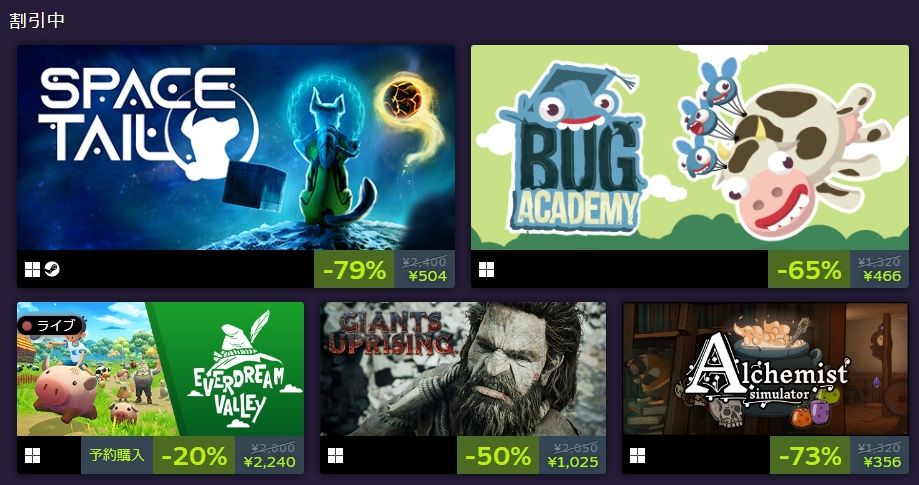The height and width of the screenshot is (485, 919).
Task: Open the Alchemist Simulator capsule image
Action: coord(765,369)
